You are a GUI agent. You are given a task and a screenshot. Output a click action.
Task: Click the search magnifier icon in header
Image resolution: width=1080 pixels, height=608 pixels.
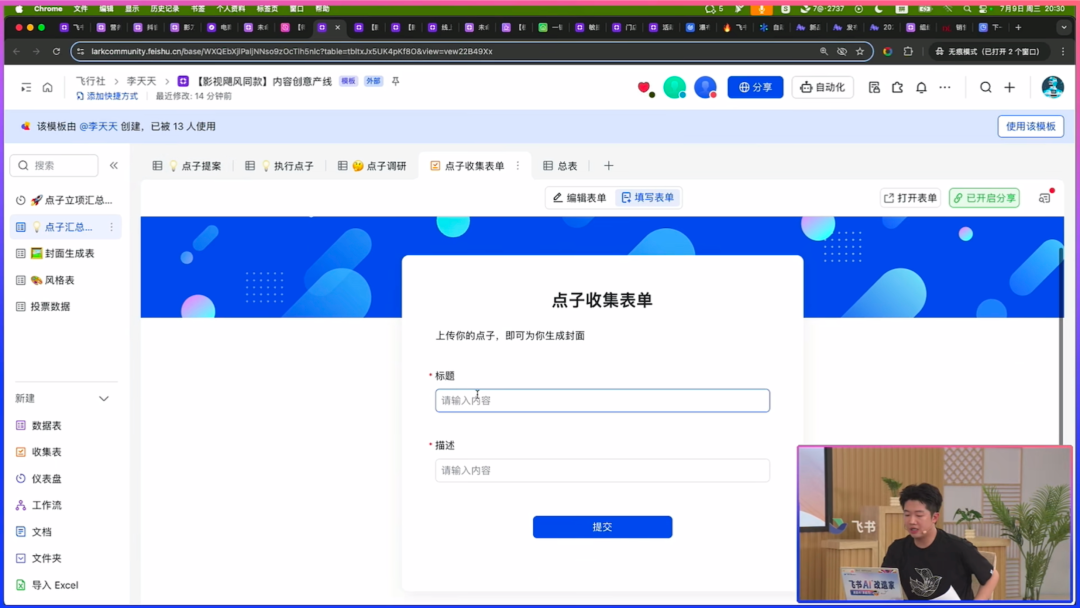point(985,88)
